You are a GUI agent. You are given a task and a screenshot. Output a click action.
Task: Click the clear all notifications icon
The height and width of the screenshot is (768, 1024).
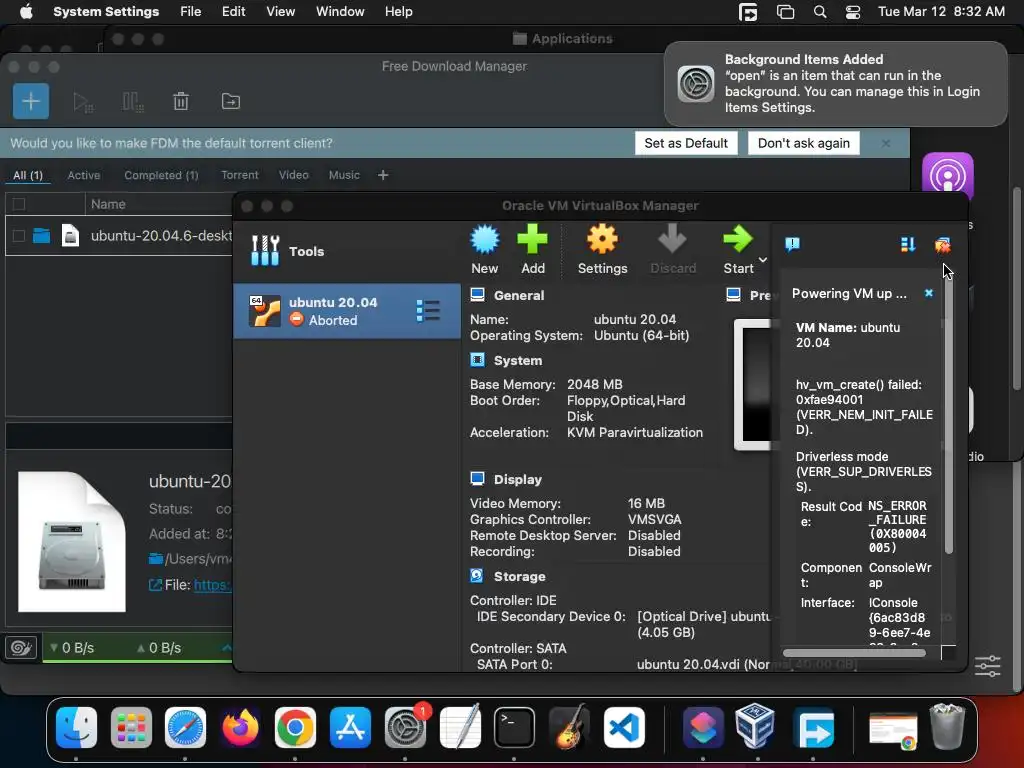[942, 244]
